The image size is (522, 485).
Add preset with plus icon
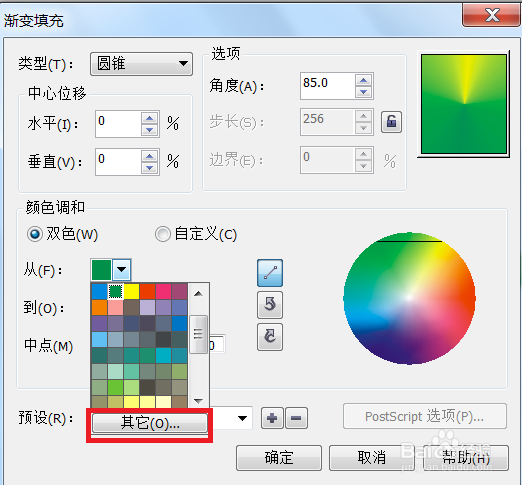(272, 418)
